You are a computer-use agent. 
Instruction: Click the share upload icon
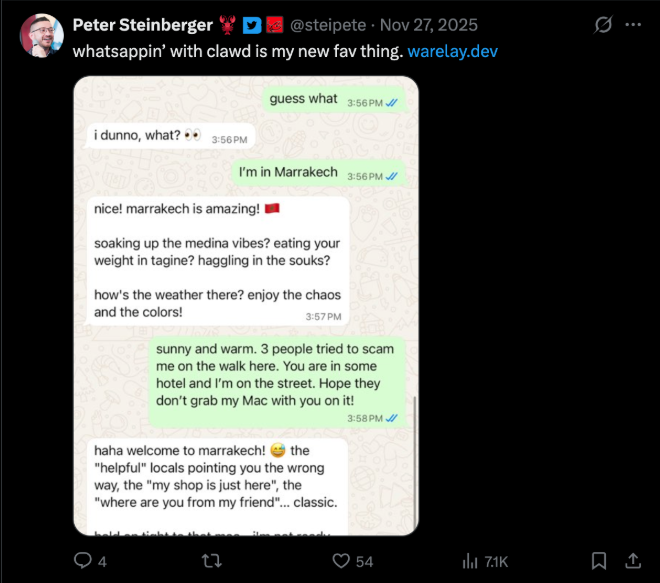[x=632, y=560]
